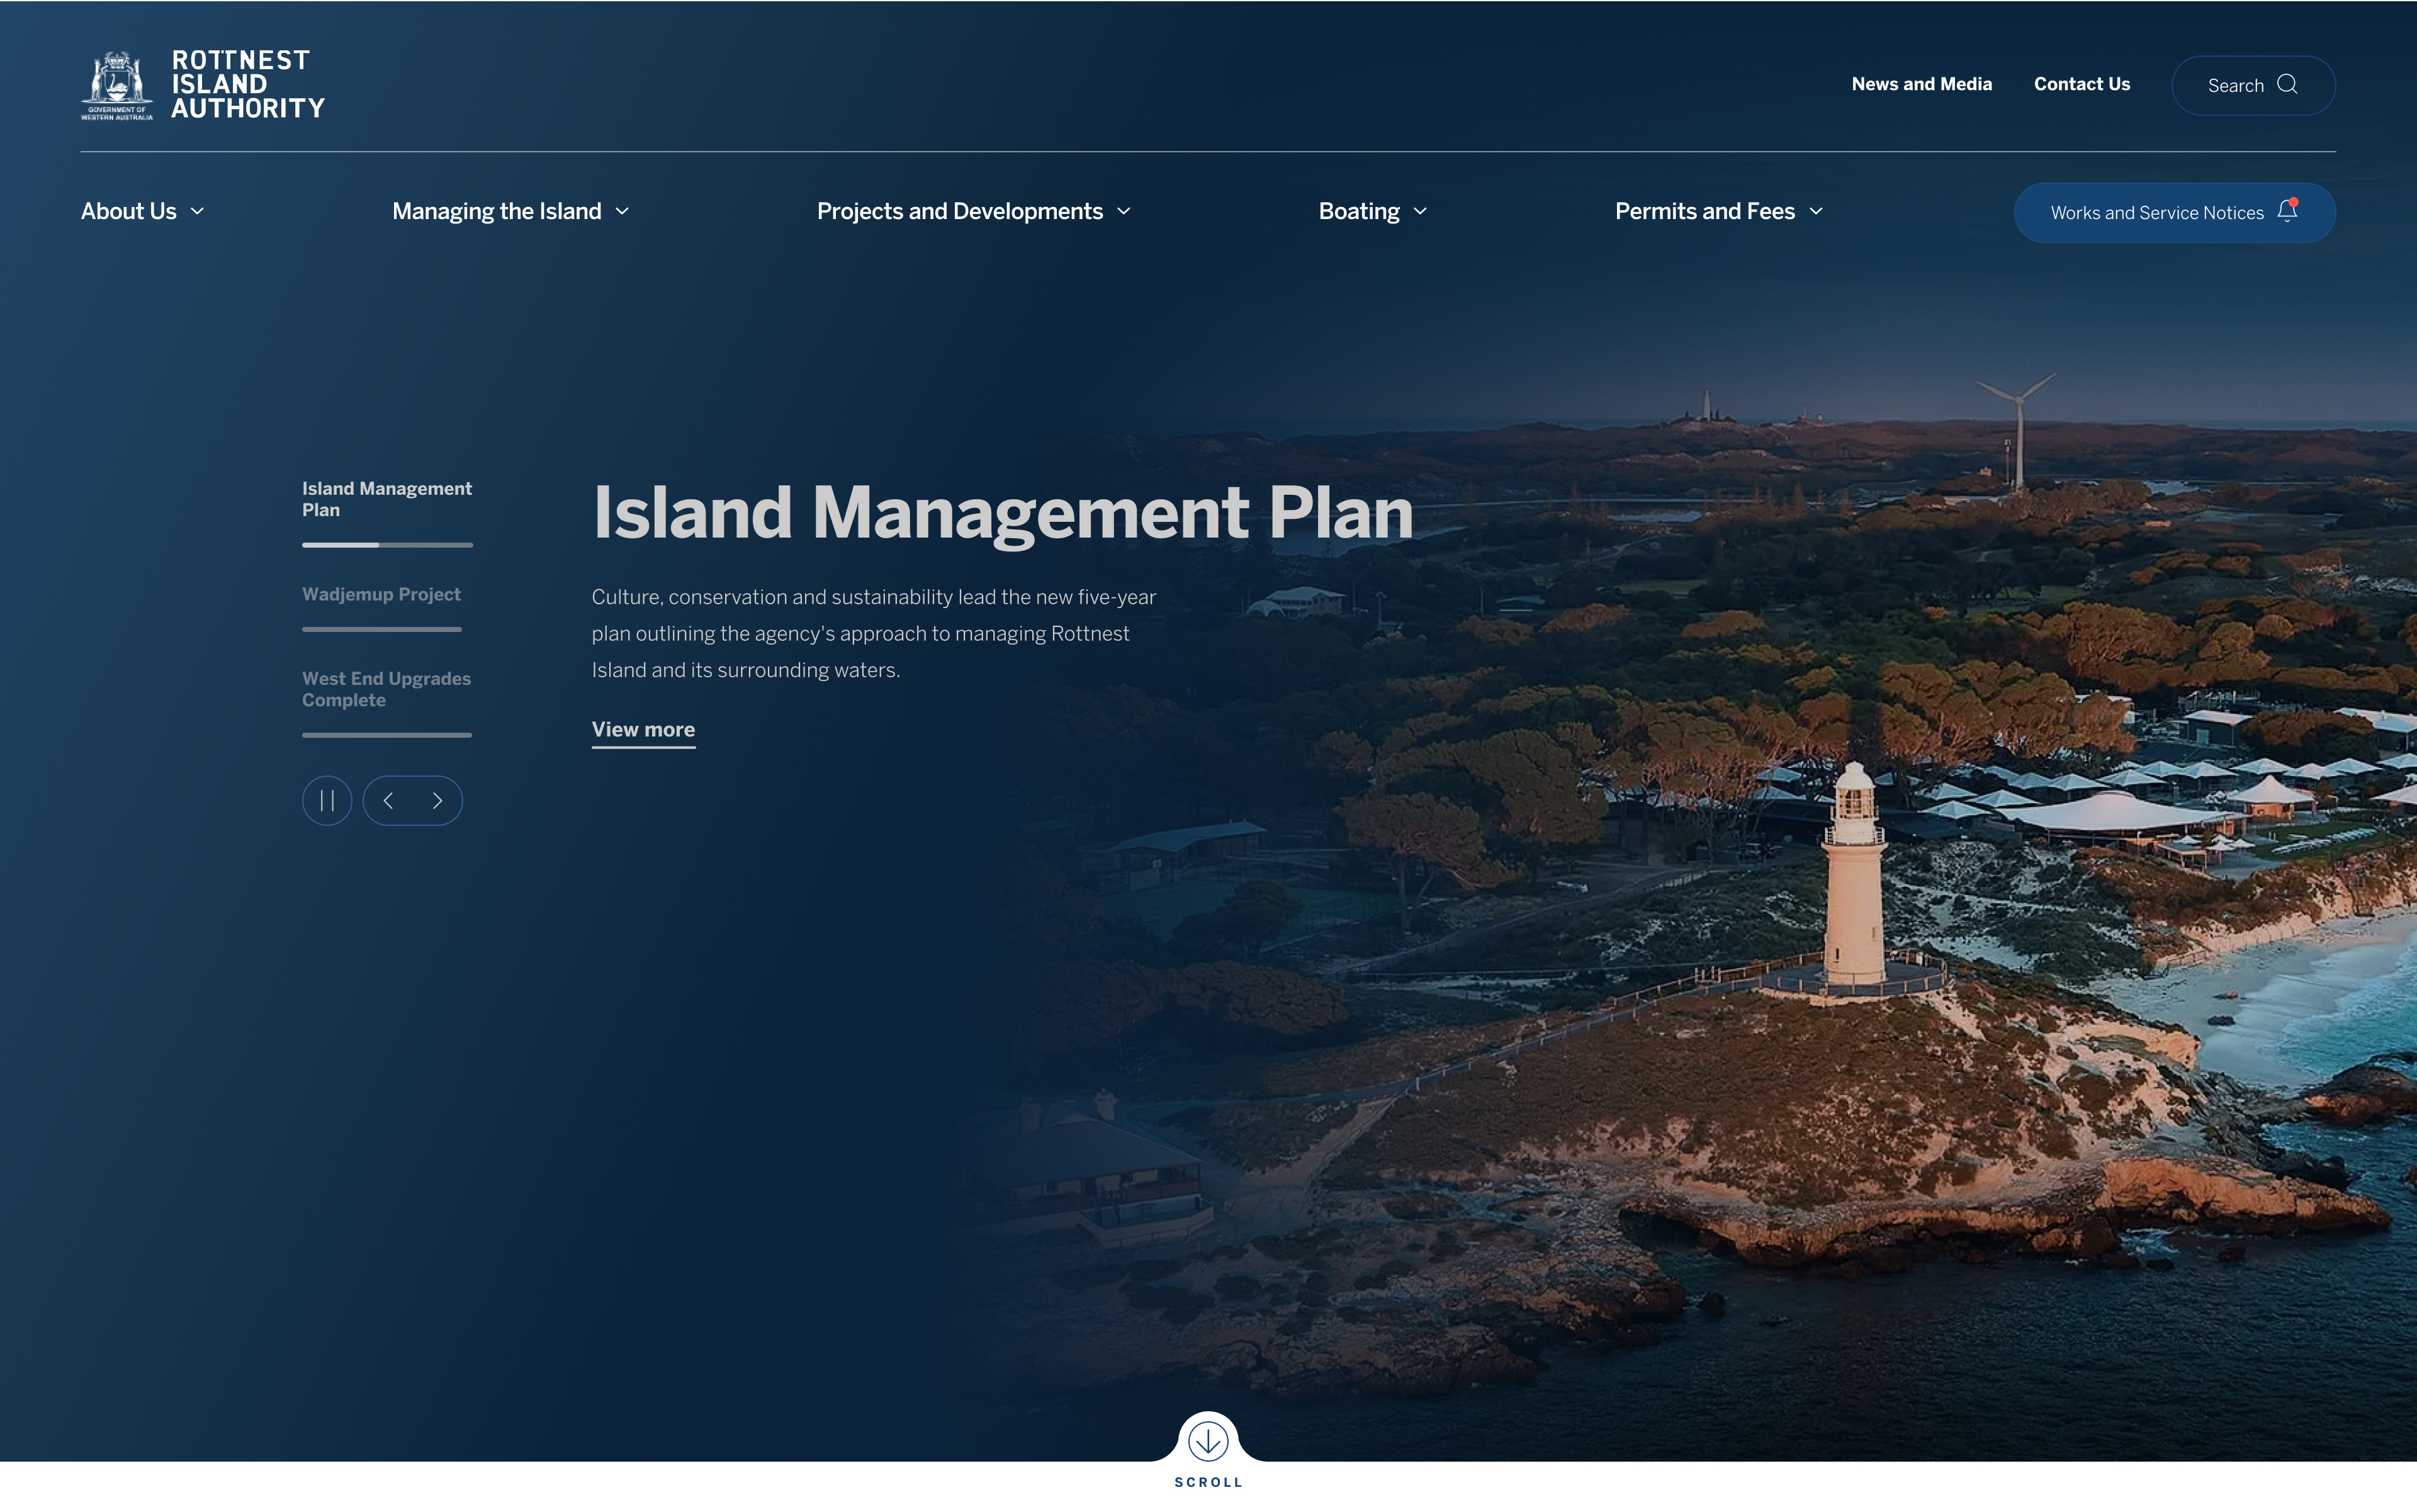The width and height of the screenshot is (2417, 1512).
Task: Click the Island Management Plan progress bar
Action: tap(387, 545)
